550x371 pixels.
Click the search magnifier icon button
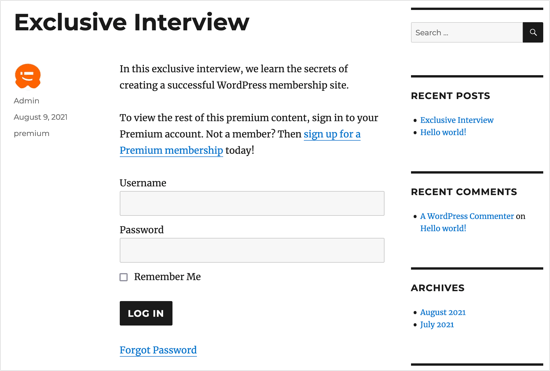pyautogui.click(x=533, y=33)
